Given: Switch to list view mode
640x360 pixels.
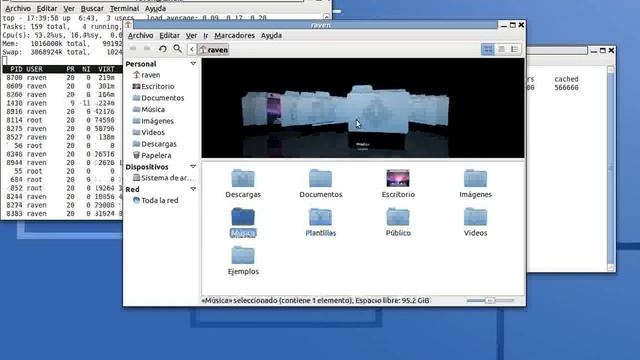Looking at the screenshot, I should click(x=501, y=49).
